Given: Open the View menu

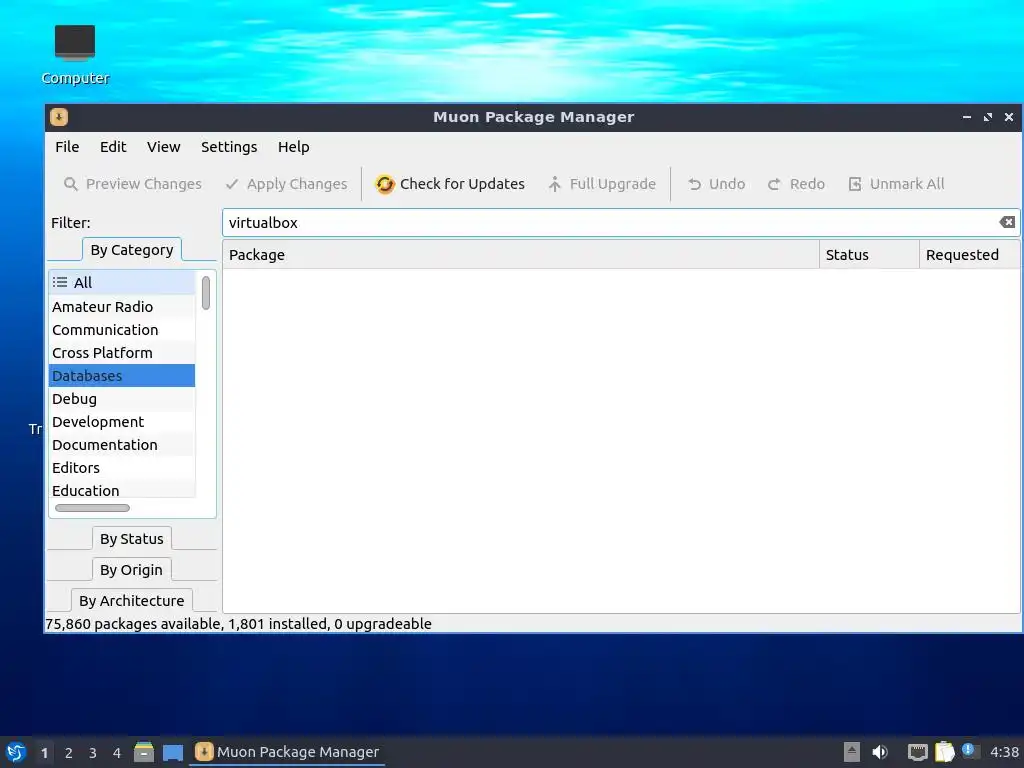Looking at the screenshot, I should [x=163, y=147].
